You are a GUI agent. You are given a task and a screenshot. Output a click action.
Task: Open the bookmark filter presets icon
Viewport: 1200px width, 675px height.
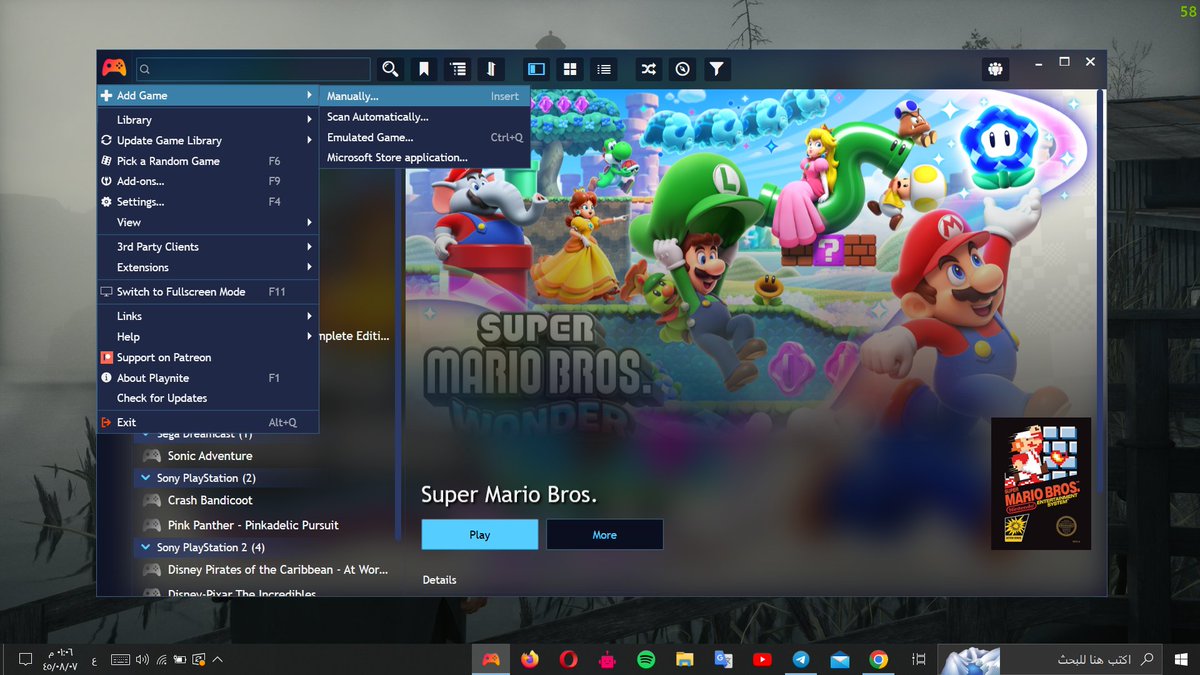tap(424, 69)
